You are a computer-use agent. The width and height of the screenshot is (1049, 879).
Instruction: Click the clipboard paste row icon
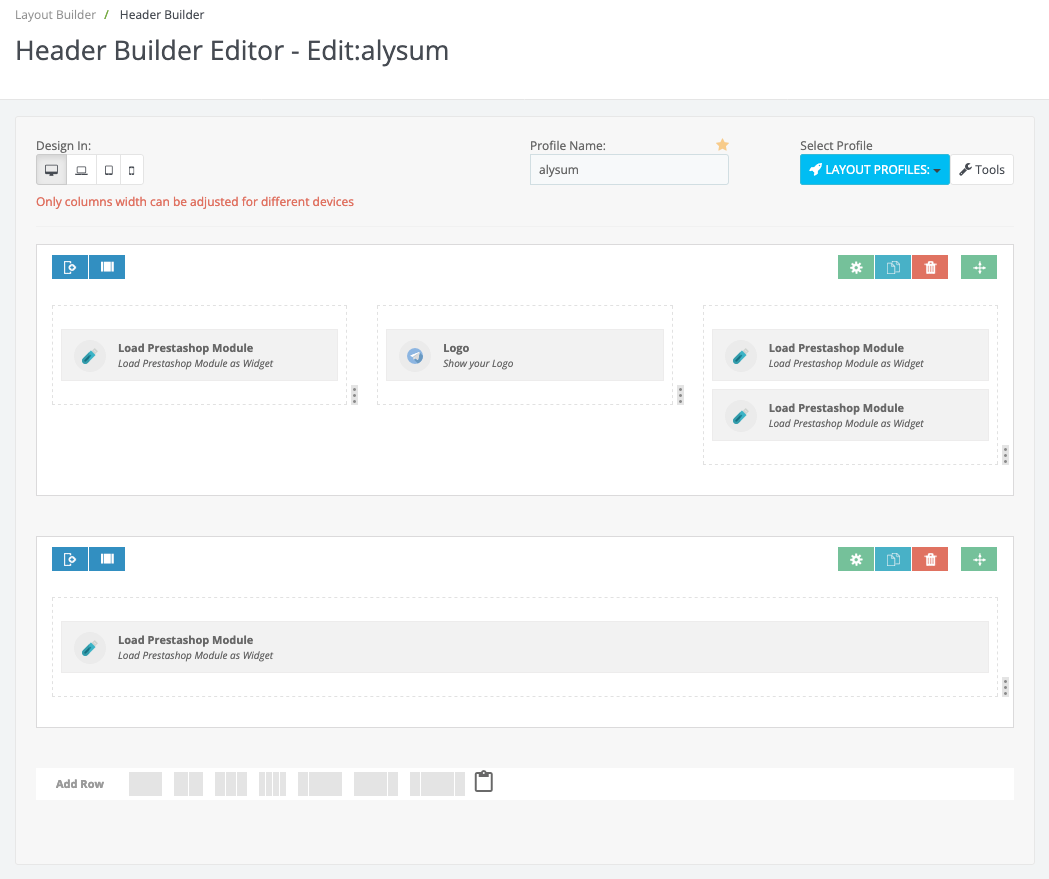coord(484,781)
